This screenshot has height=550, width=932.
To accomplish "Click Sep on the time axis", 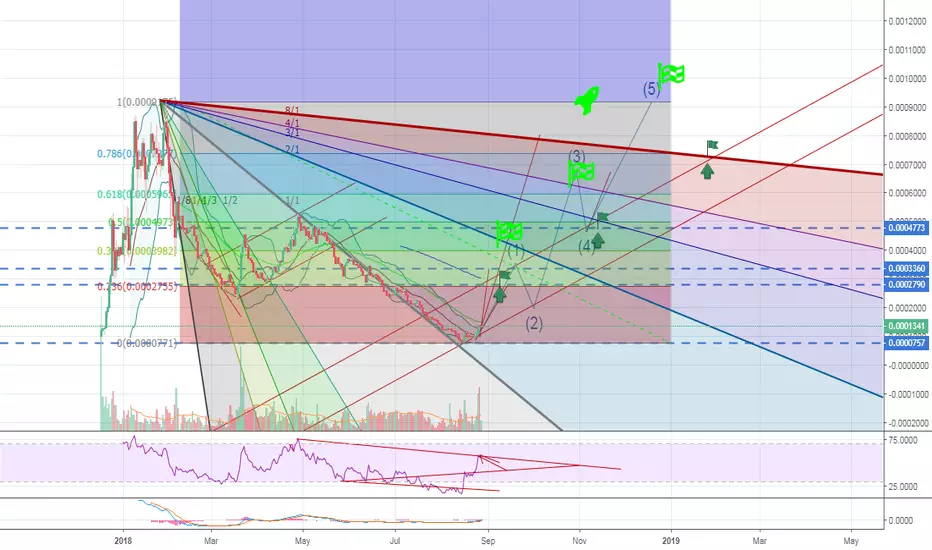I will 488,540.
